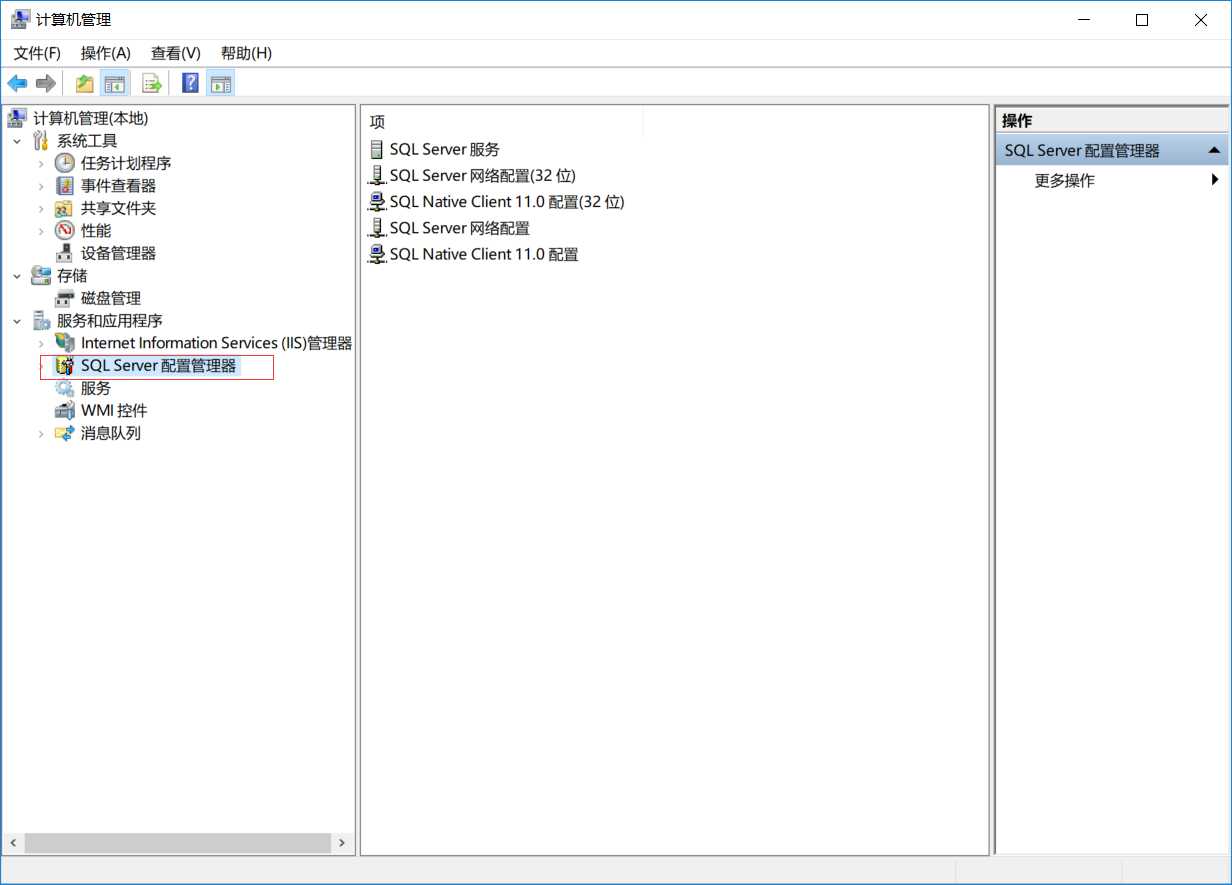Select the WMI 控件 label
Viewport: 1232px width, 885px height.
point(114,411)
